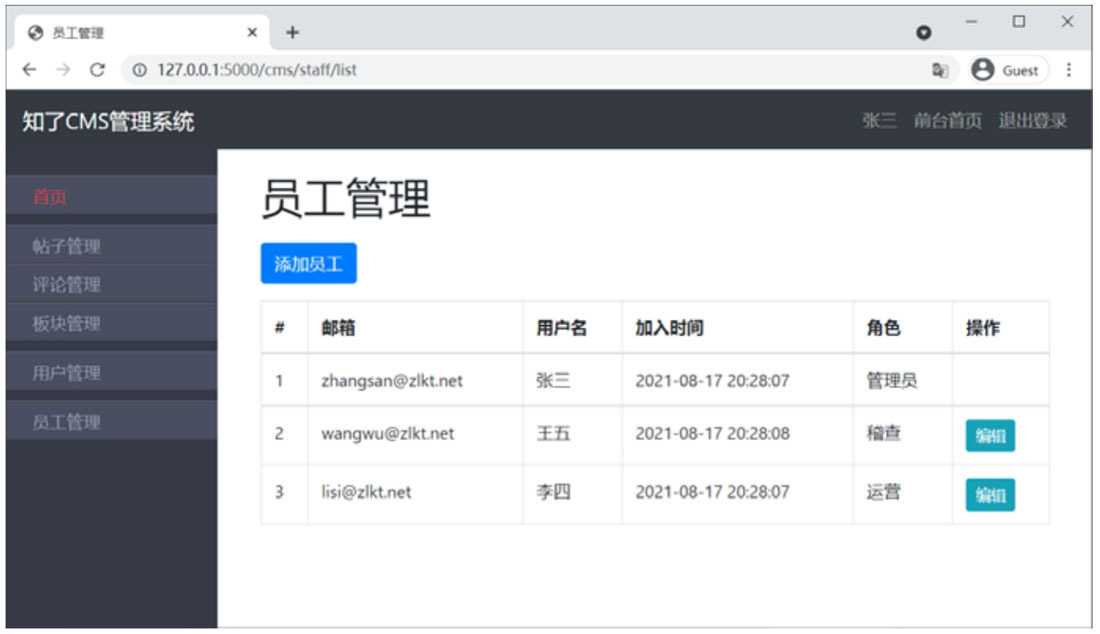Open 板块管理 in the sidebar

[x=112, y=323]
